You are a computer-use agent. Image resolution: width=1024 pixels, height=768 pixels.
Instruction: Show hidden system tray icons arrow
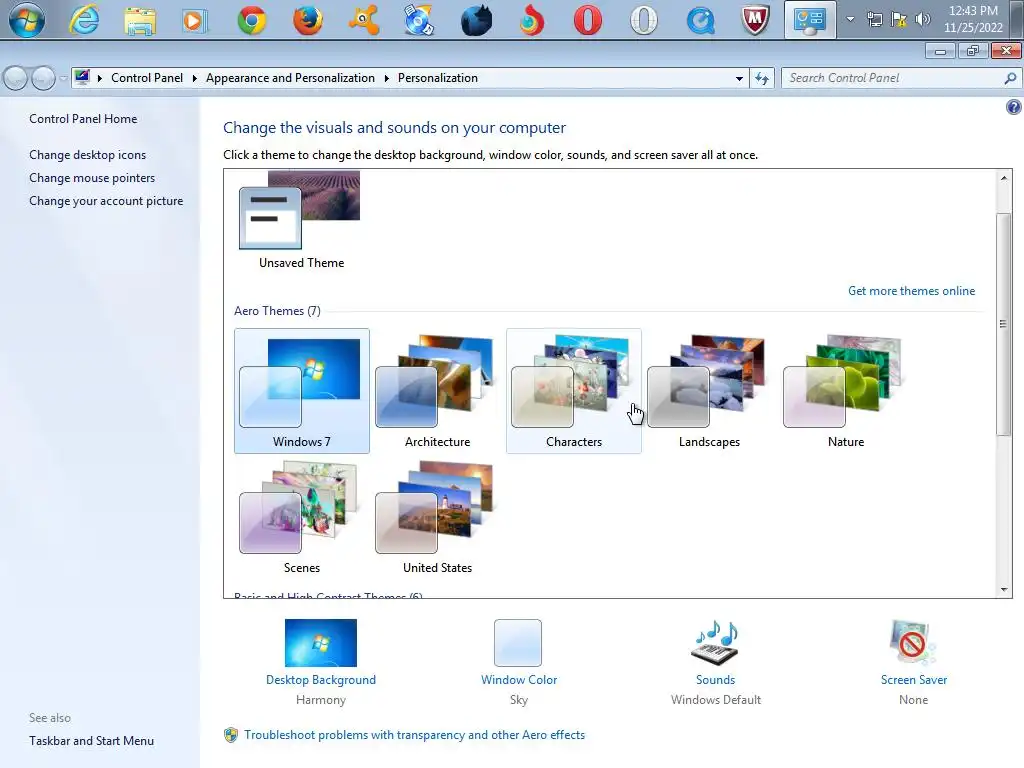pyautogui.click(x=850, y=19)
